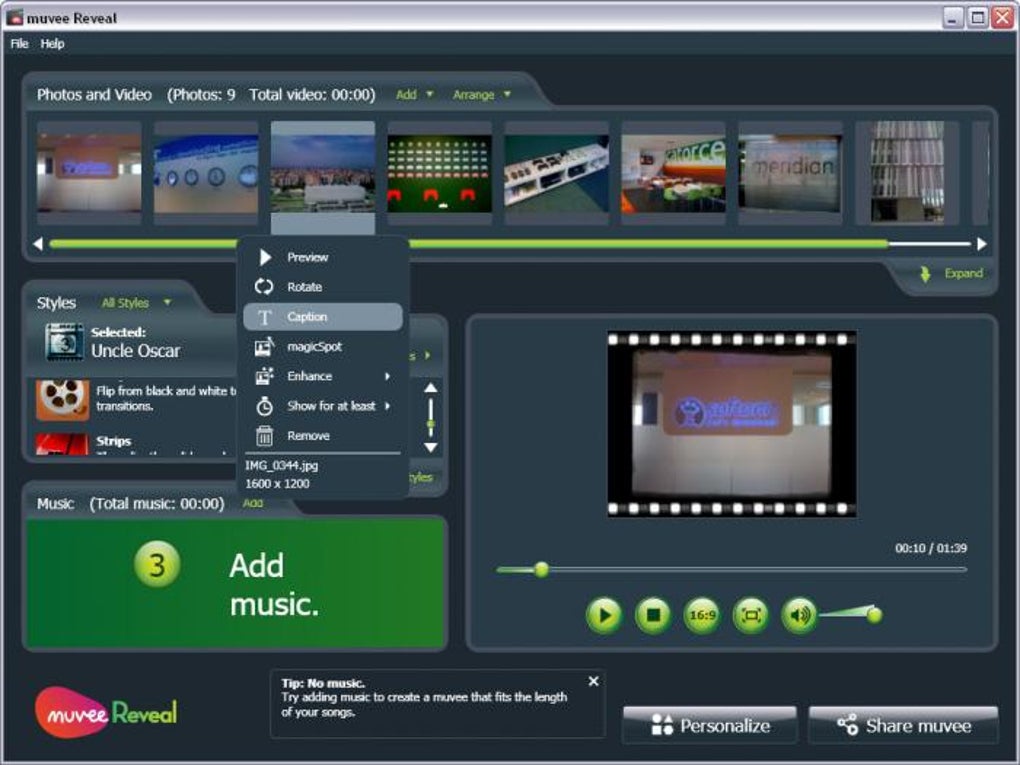1020x765 pixels.
Task: Open the Add dropdown in Photos and Video
Action: 414,95
